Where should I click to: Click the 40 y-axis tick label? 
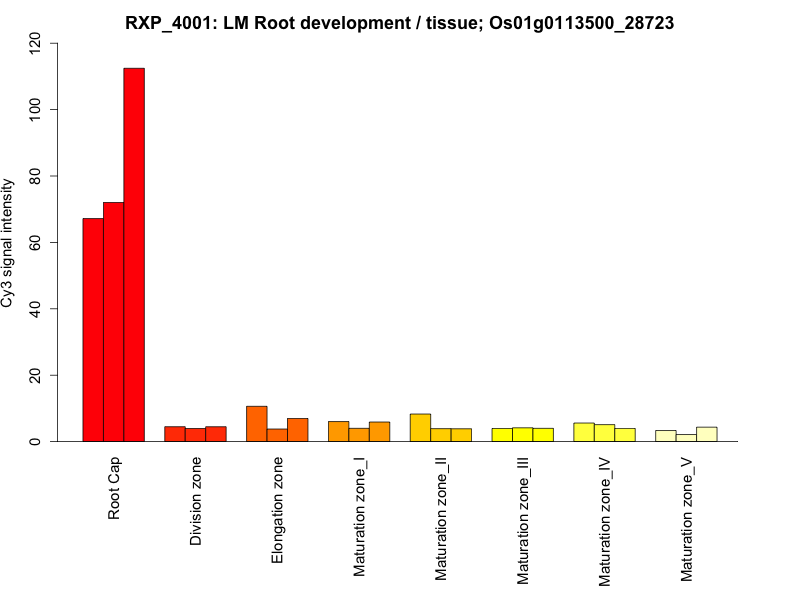pyautogui.click(x=36, y=309)
